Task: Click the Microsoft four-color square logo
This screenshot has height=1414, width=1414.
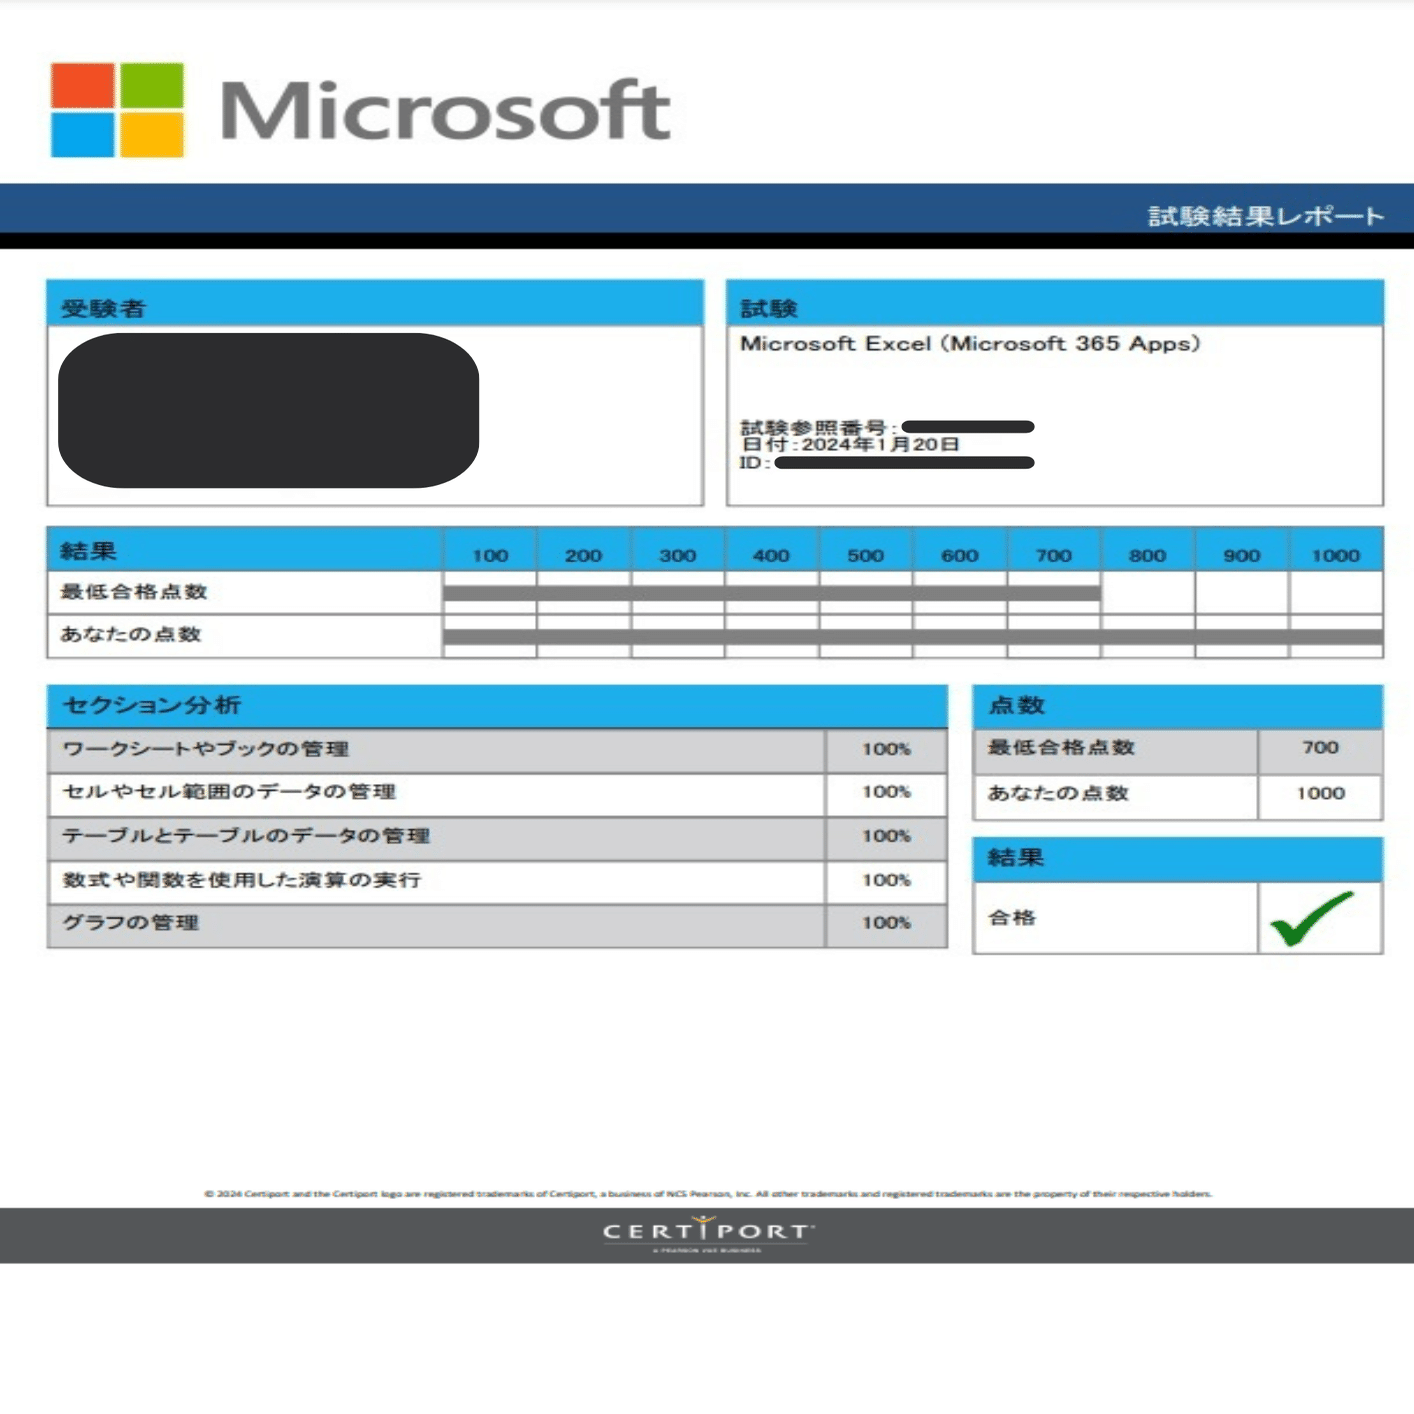Action: (x=117, y=110)
